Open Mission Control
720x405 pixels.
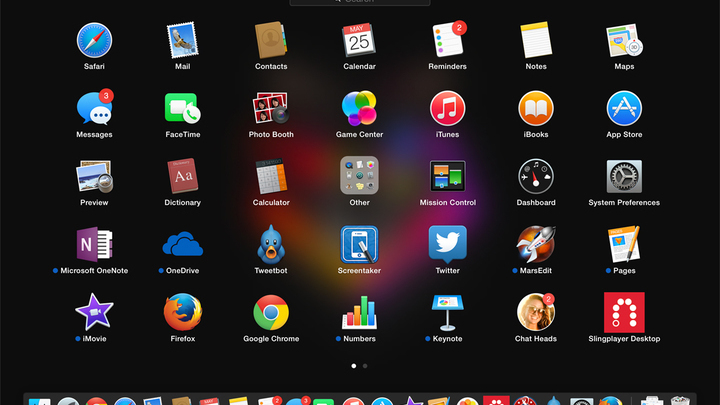(448, 176)
